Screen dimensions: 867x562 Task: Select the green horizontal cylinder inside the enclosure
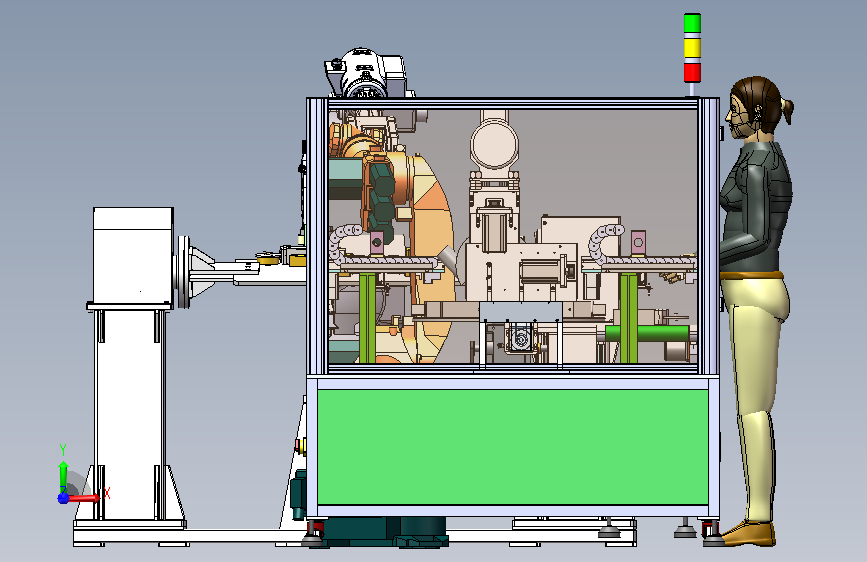click(x=647, y=334)
